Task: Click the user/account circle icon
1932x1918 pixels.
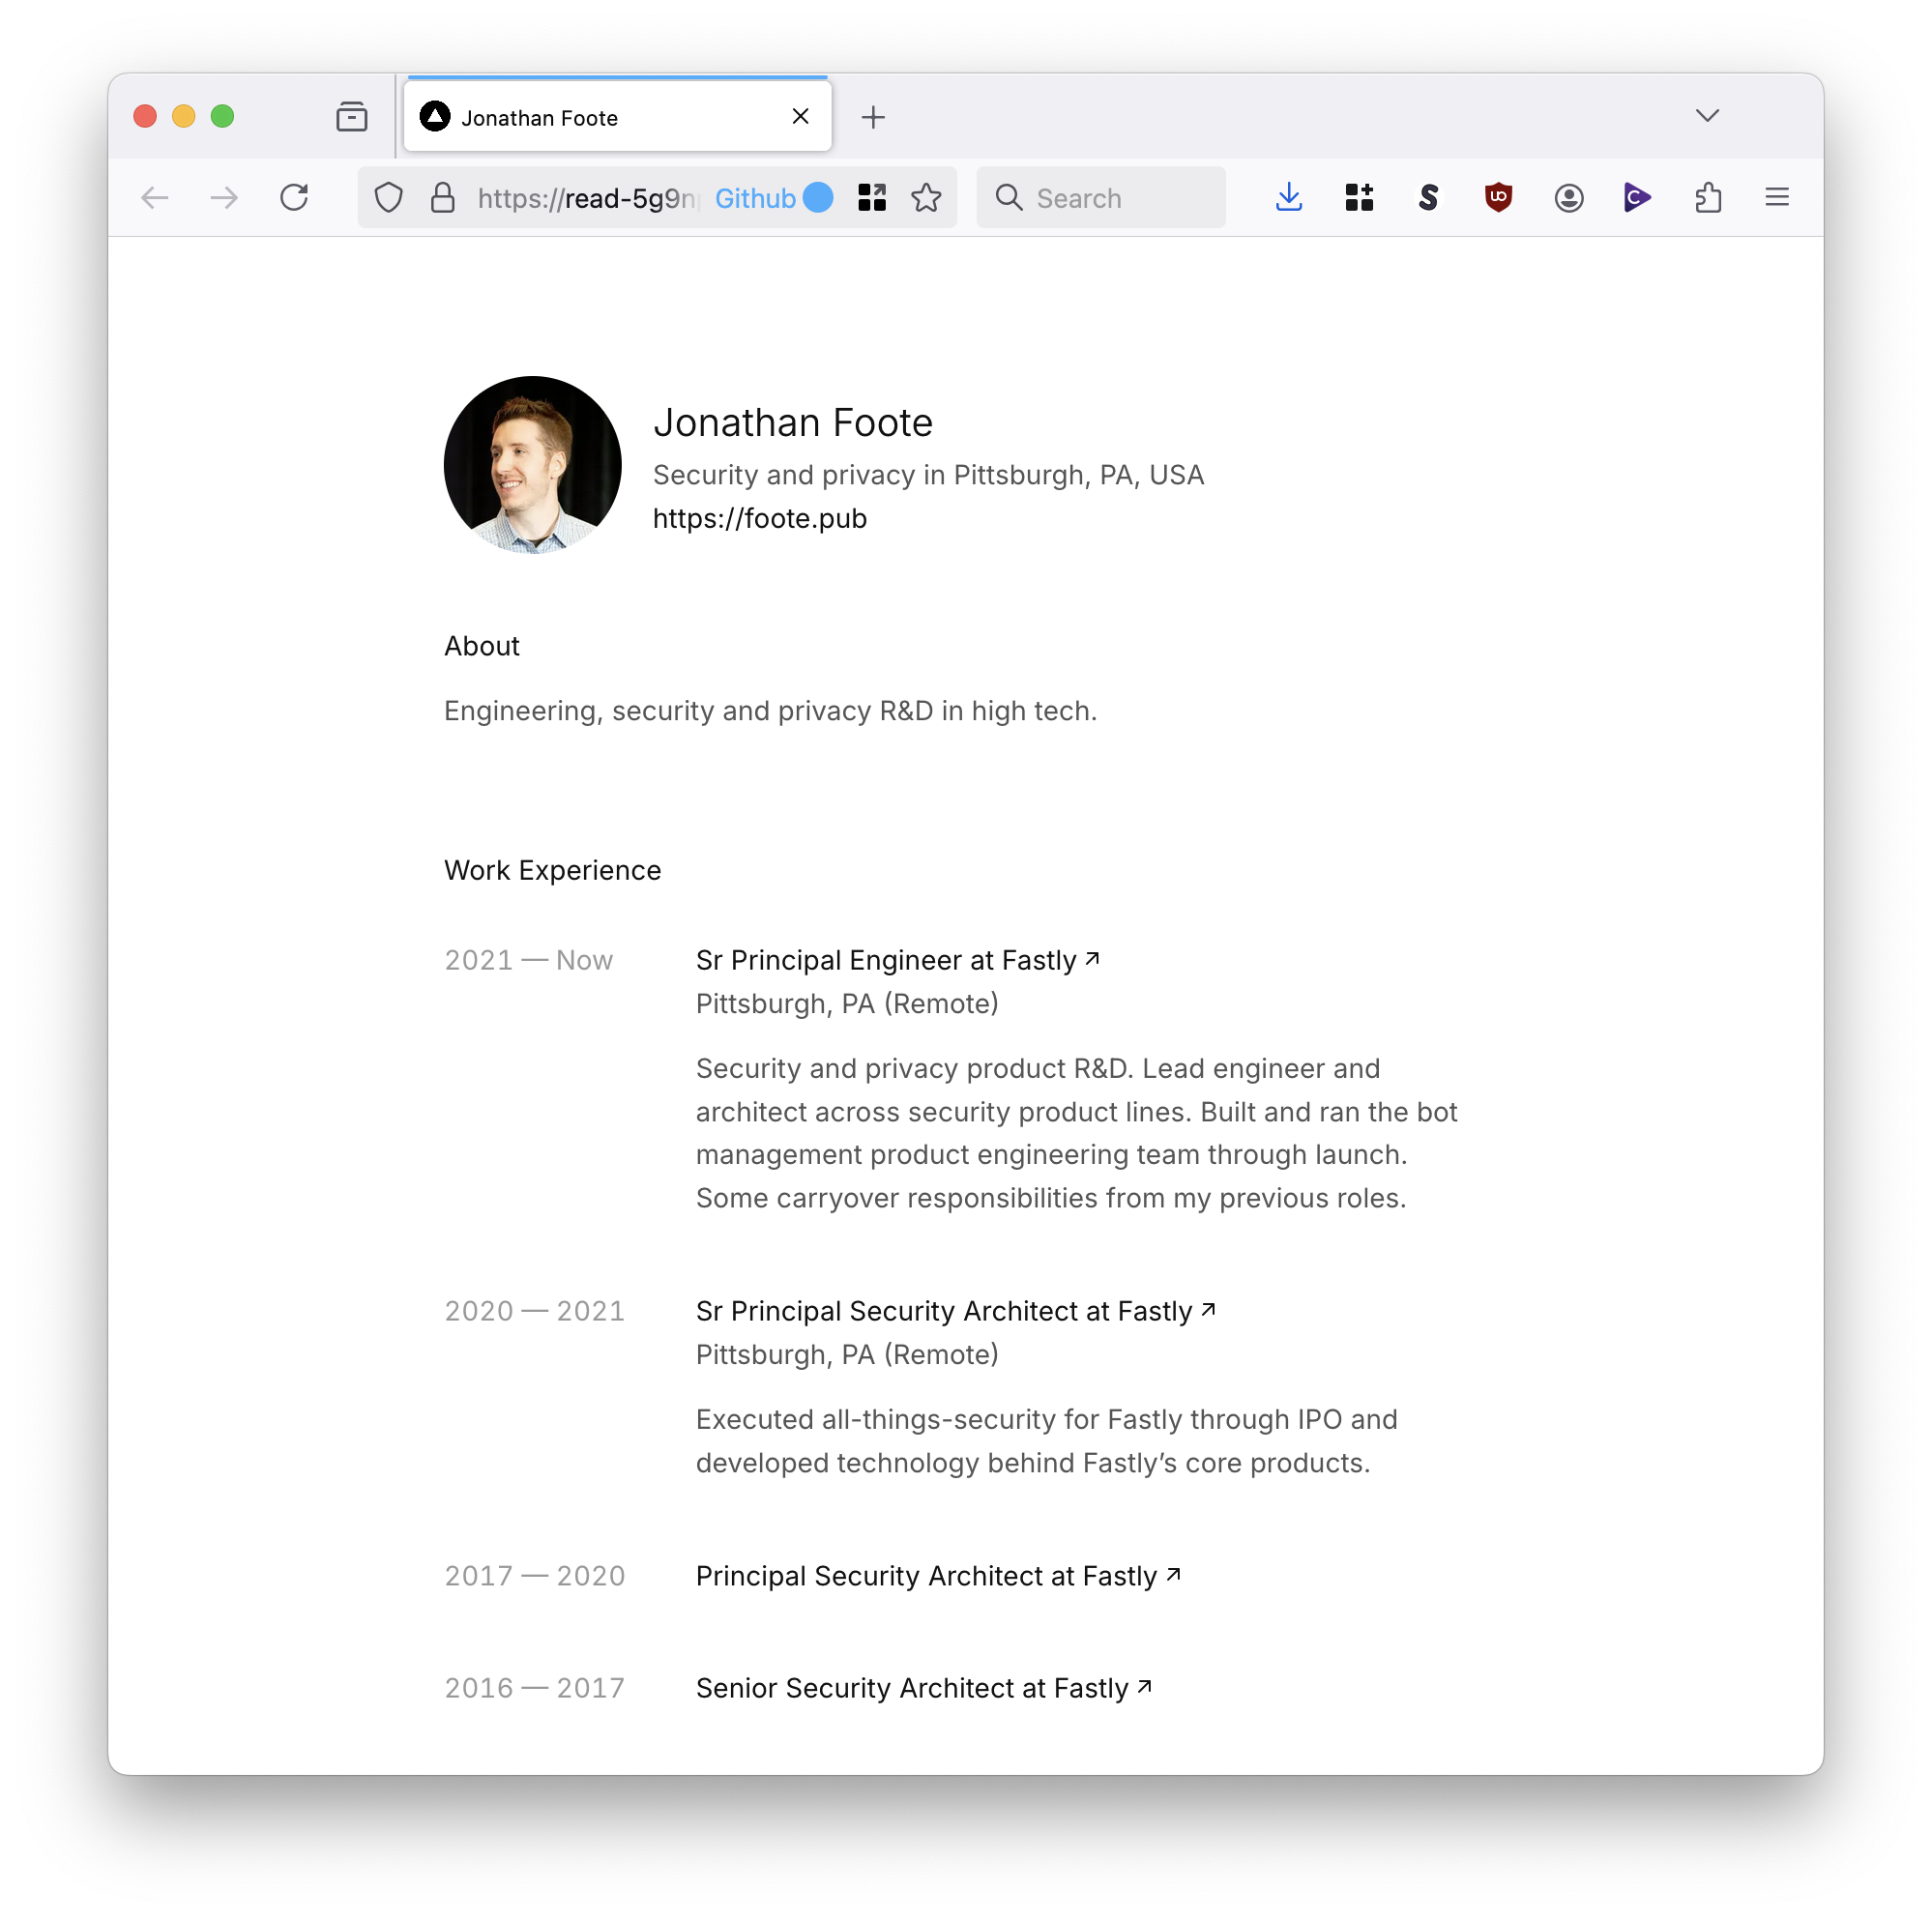Action: pyautogui.click(x=1566, y=196)
